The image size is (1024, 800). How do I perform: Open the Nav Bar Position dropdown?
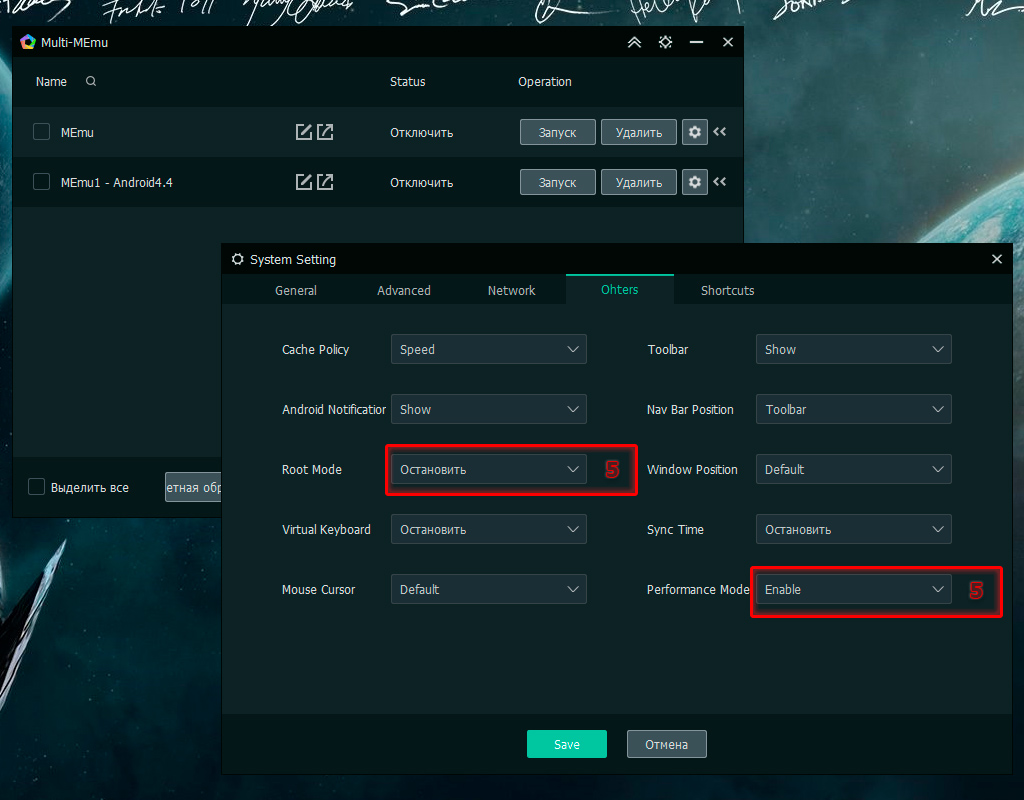coord(853,409)
